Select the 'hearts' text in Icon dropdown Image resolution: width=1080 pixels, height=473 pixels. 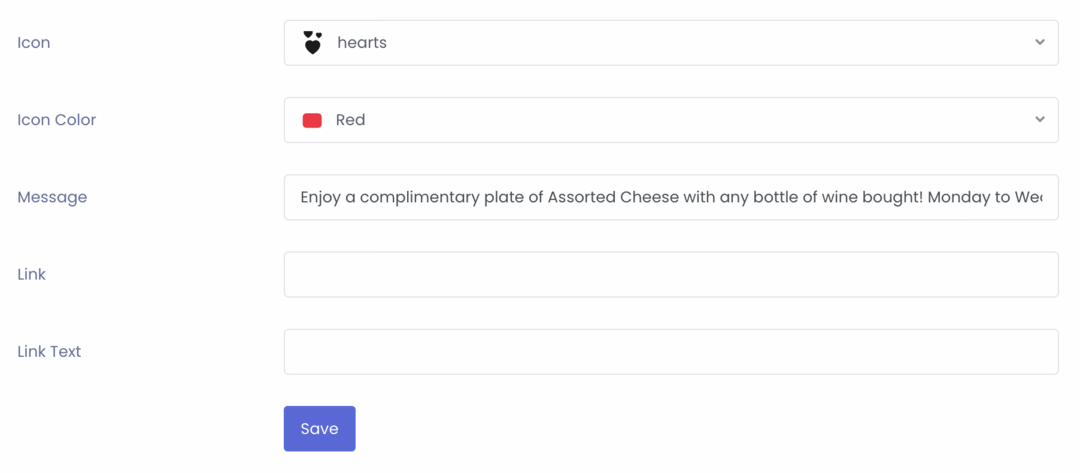pyautogui.click(x=362, y=43)
